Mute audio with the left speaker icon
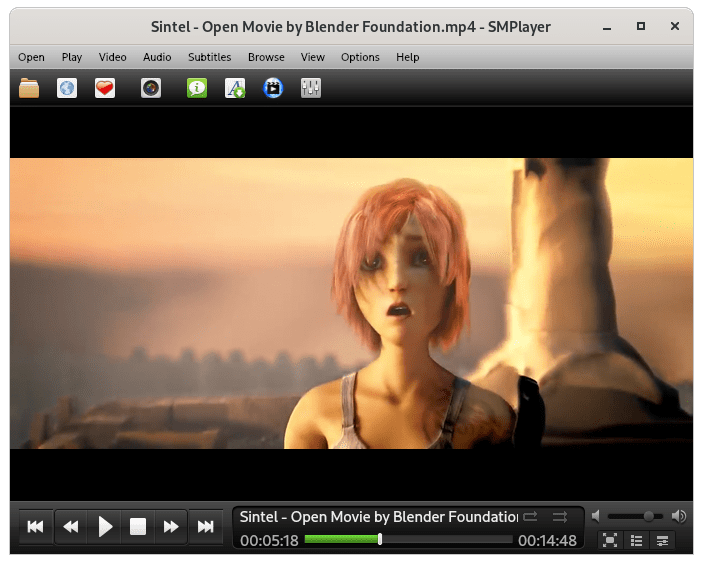This screenshot has height=564, width=703. click(596, 516)
